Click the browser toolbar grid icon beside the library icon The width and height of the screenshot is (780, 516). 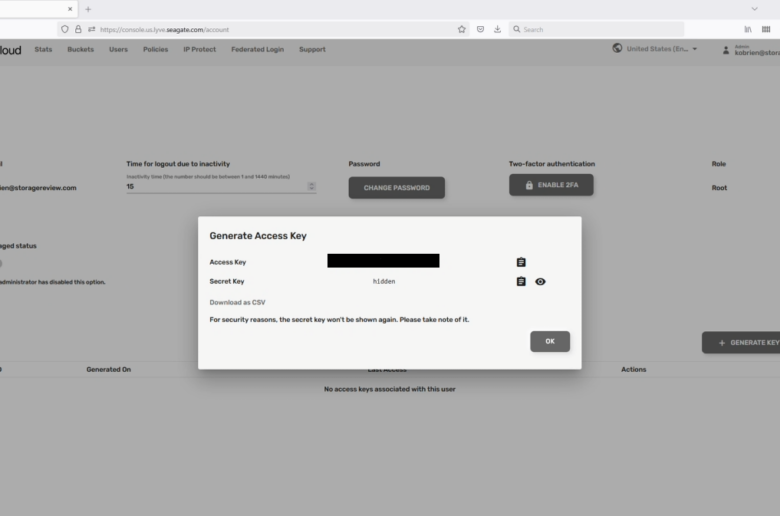[766, 29]
